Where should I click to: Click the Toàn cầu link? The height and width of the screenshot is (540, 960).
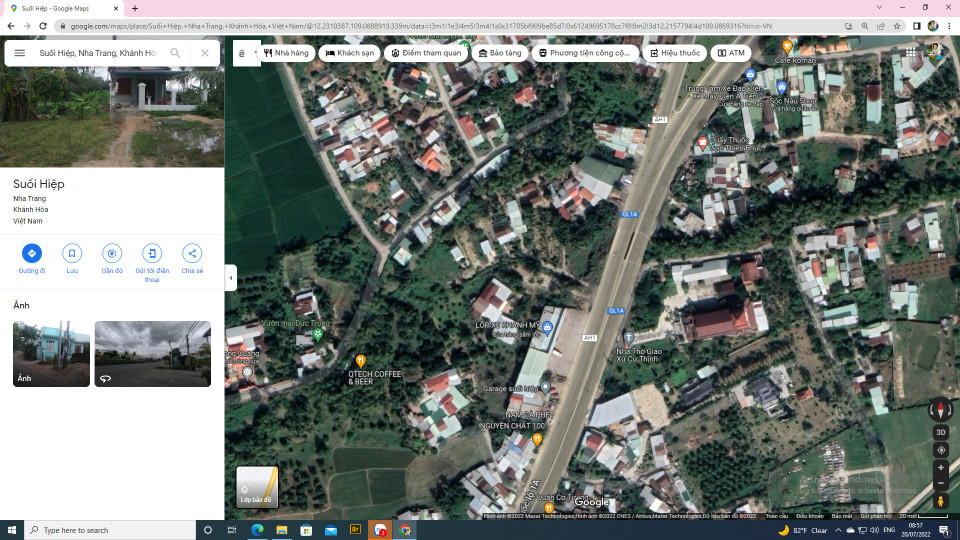click(x=777, y=516)
